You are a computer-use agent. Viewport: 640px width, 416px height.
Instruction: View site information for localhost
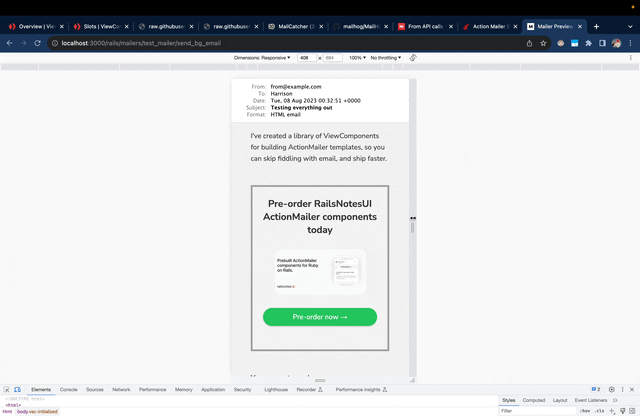point(55,43)
